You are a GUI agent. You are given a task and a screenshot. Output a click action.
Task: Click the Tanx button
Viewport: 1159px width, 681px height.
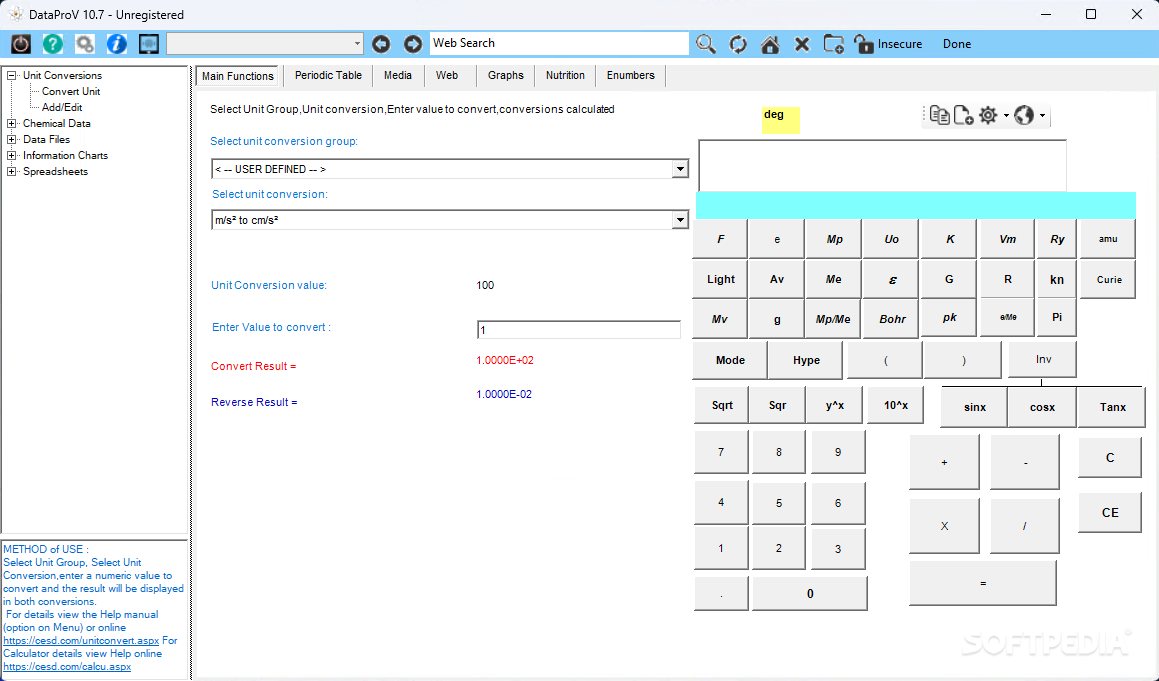[1112, 407]
